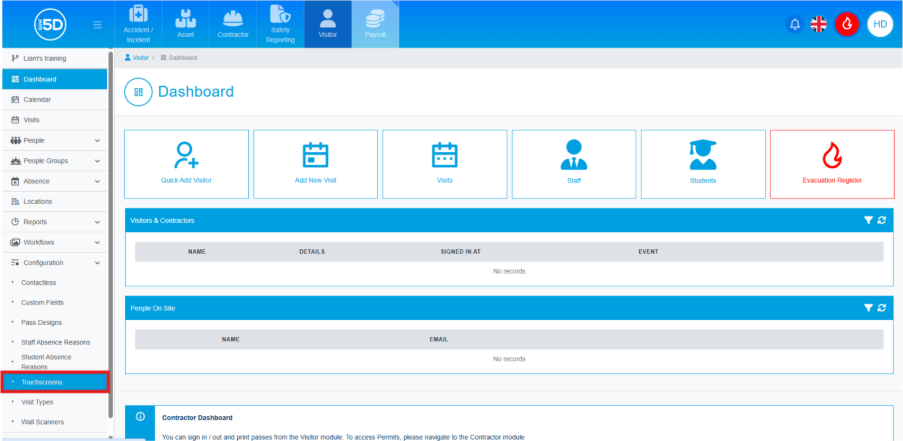Click the notification bell icon
903x441 pixels.
pyautogui.click(x=795, y=24)
